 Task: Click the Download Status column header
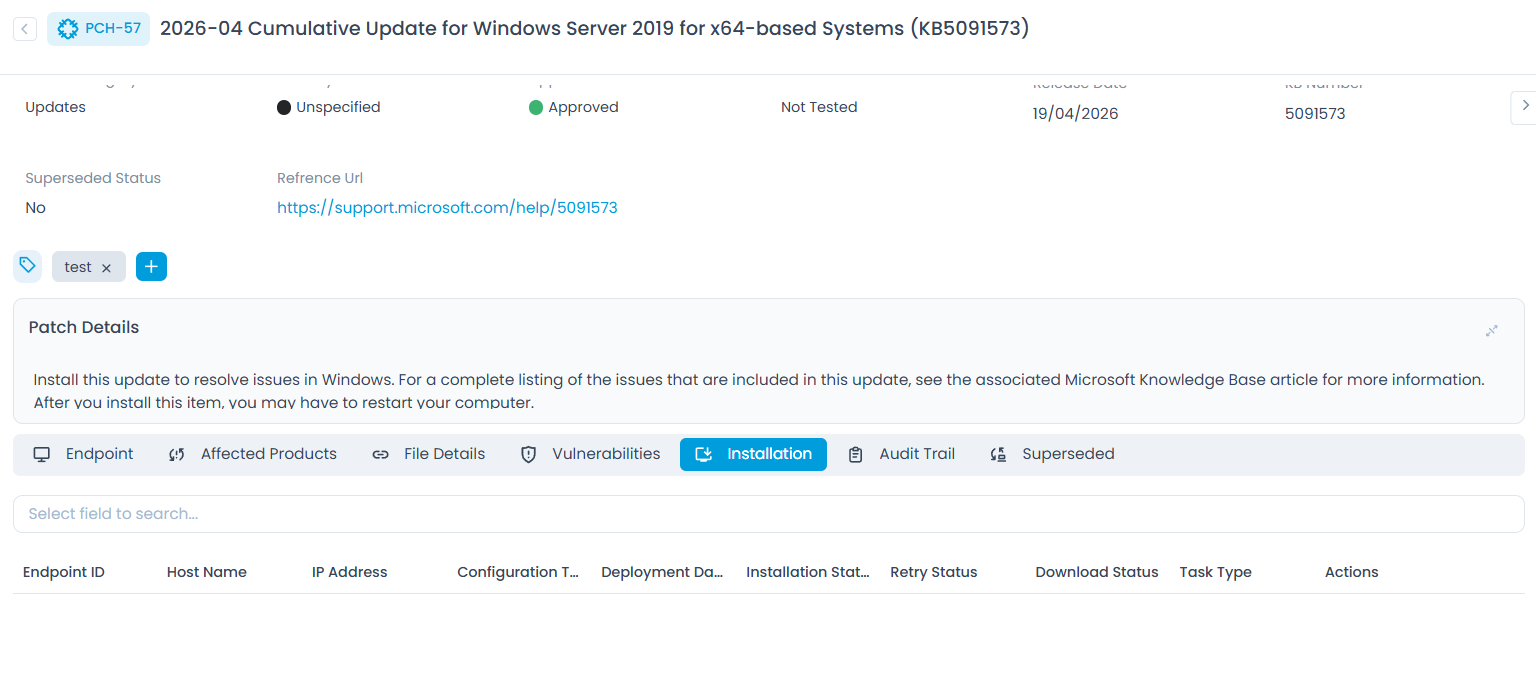(1097, 572)
